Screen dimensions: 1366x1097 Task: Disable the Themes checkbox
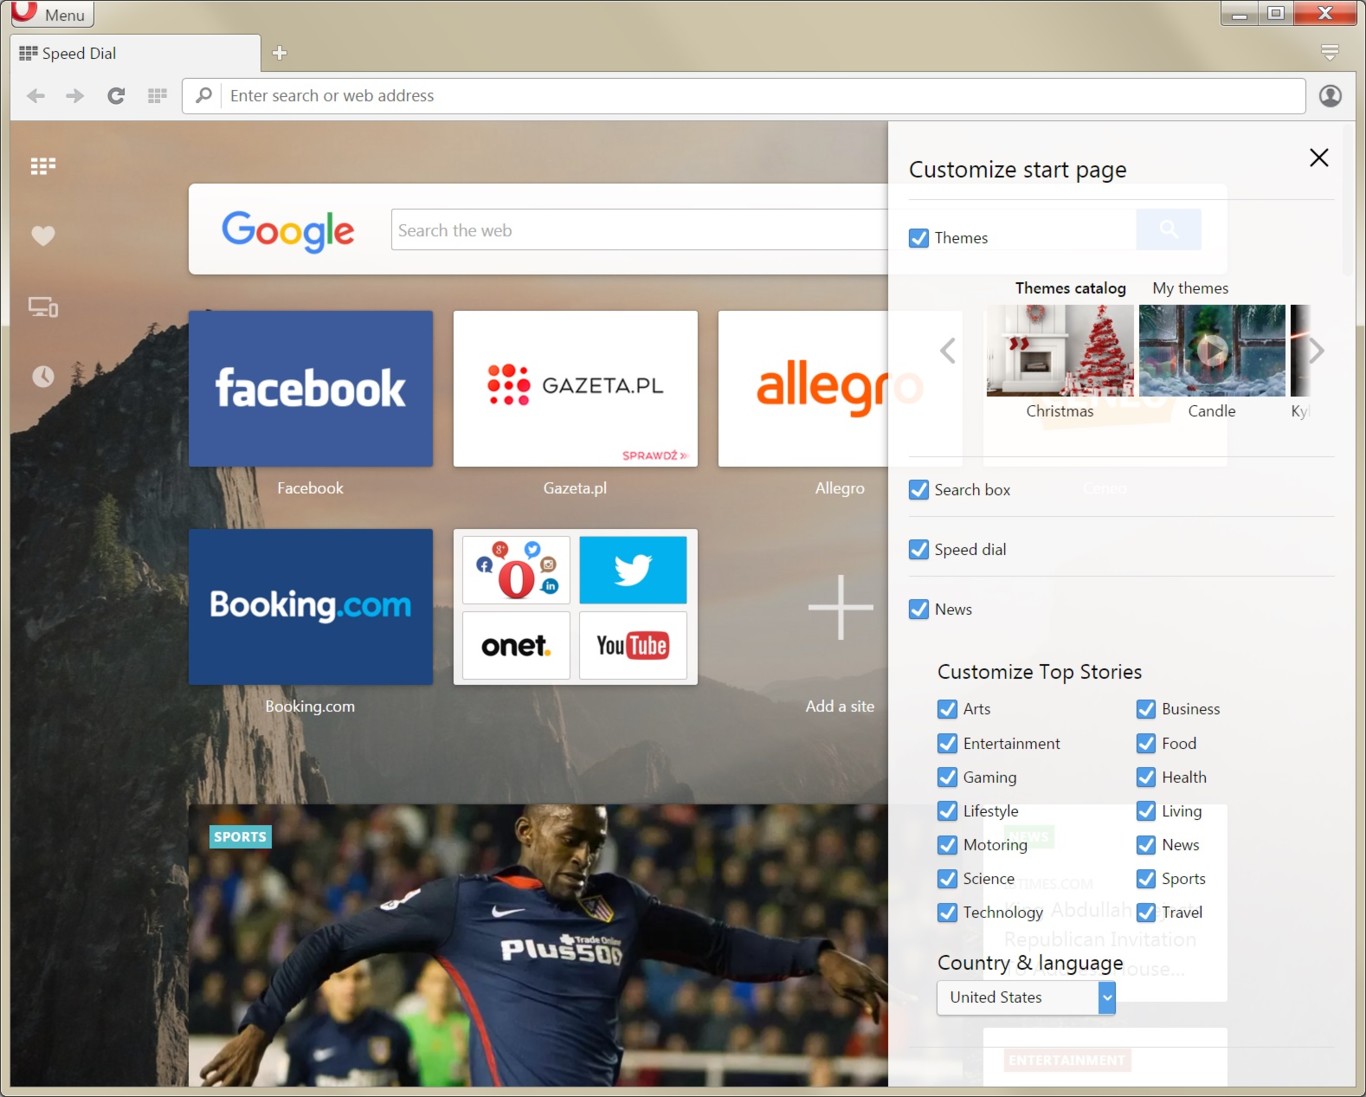coord(919,238)
